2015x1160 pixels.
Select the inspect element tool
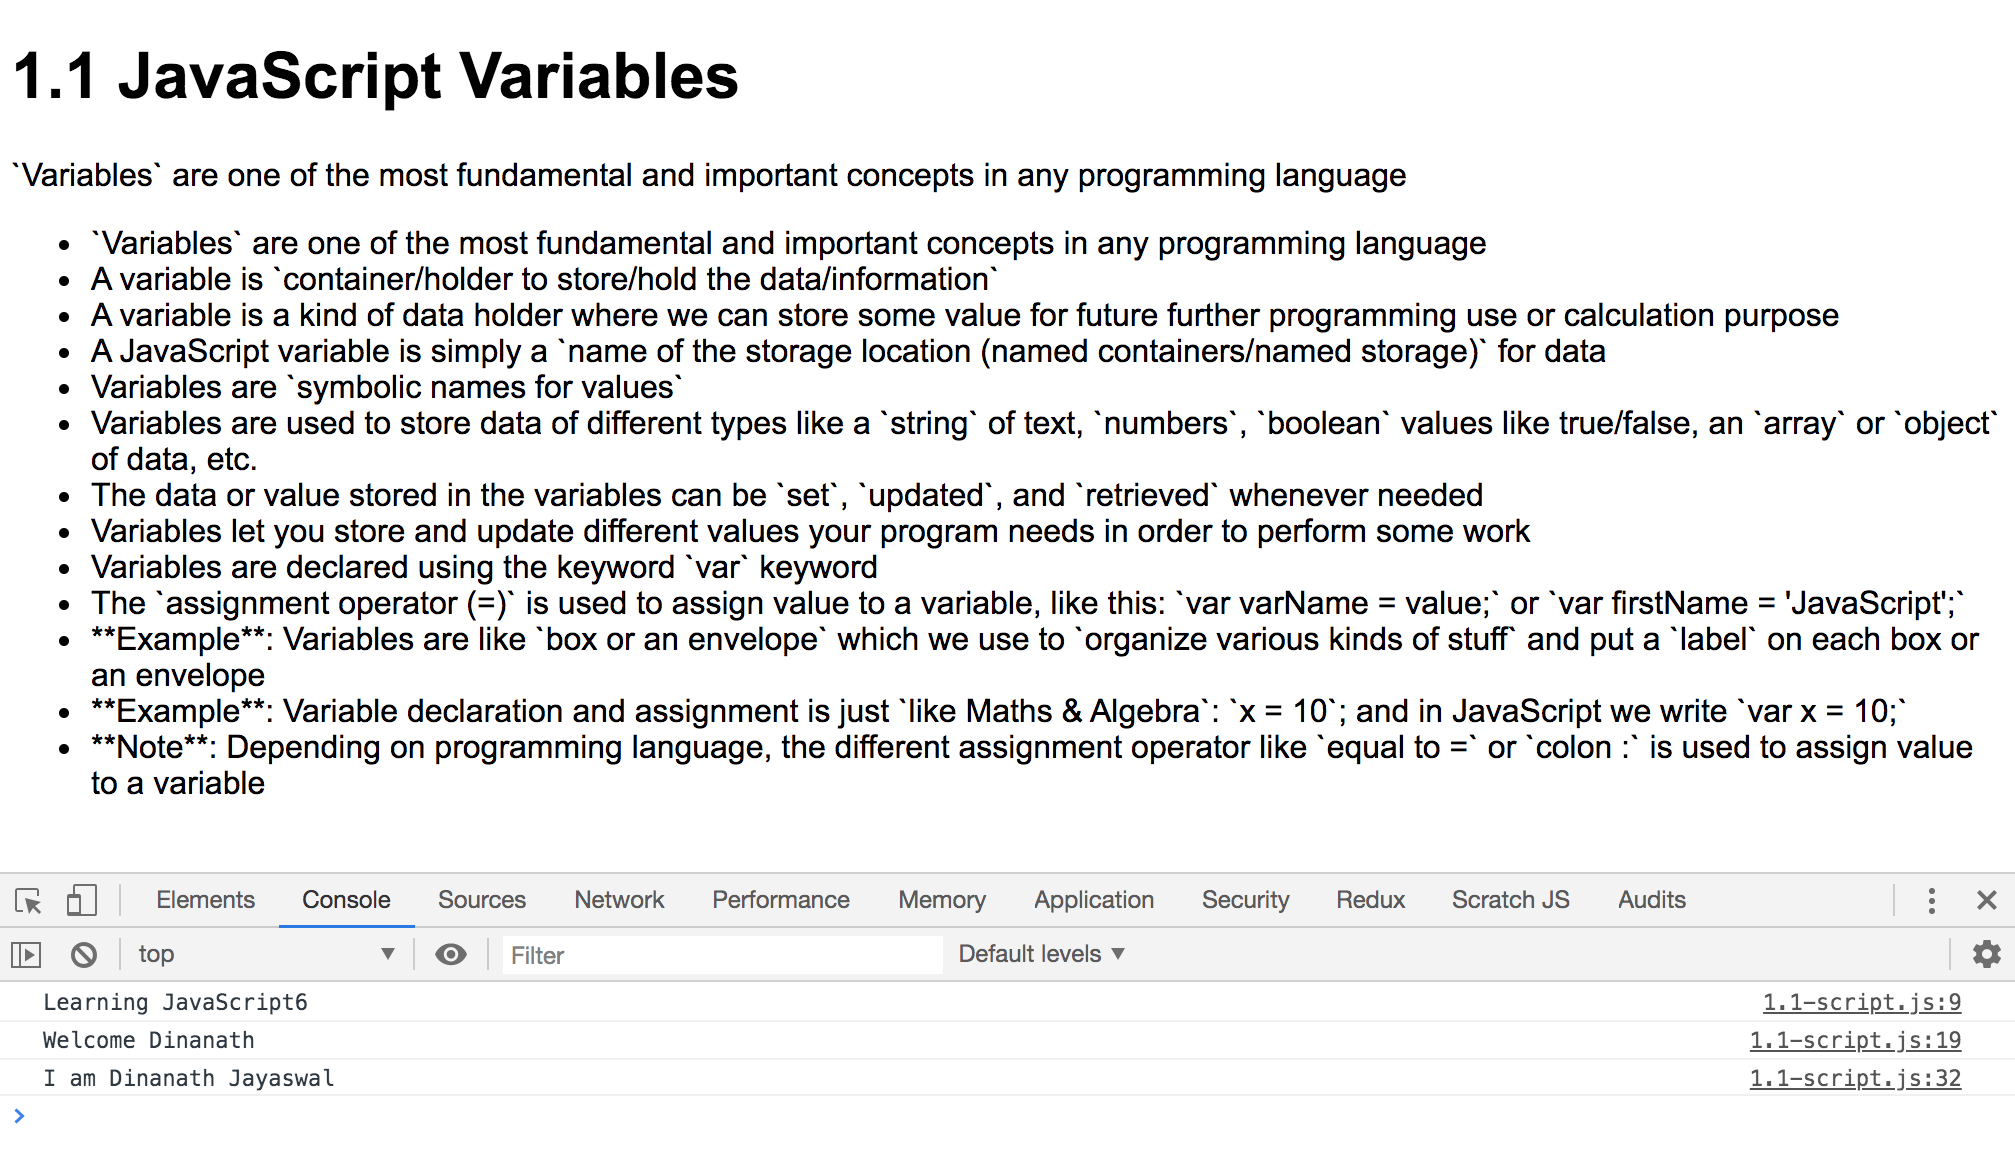pyautogui.click(x=29, y=899)
